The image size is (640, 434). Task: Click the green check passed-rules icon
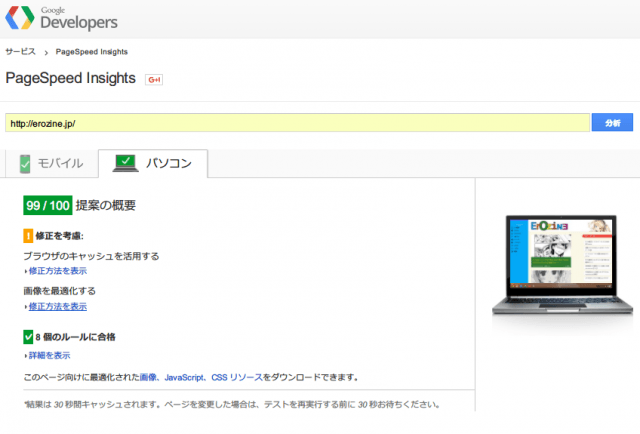coord(28,337)
